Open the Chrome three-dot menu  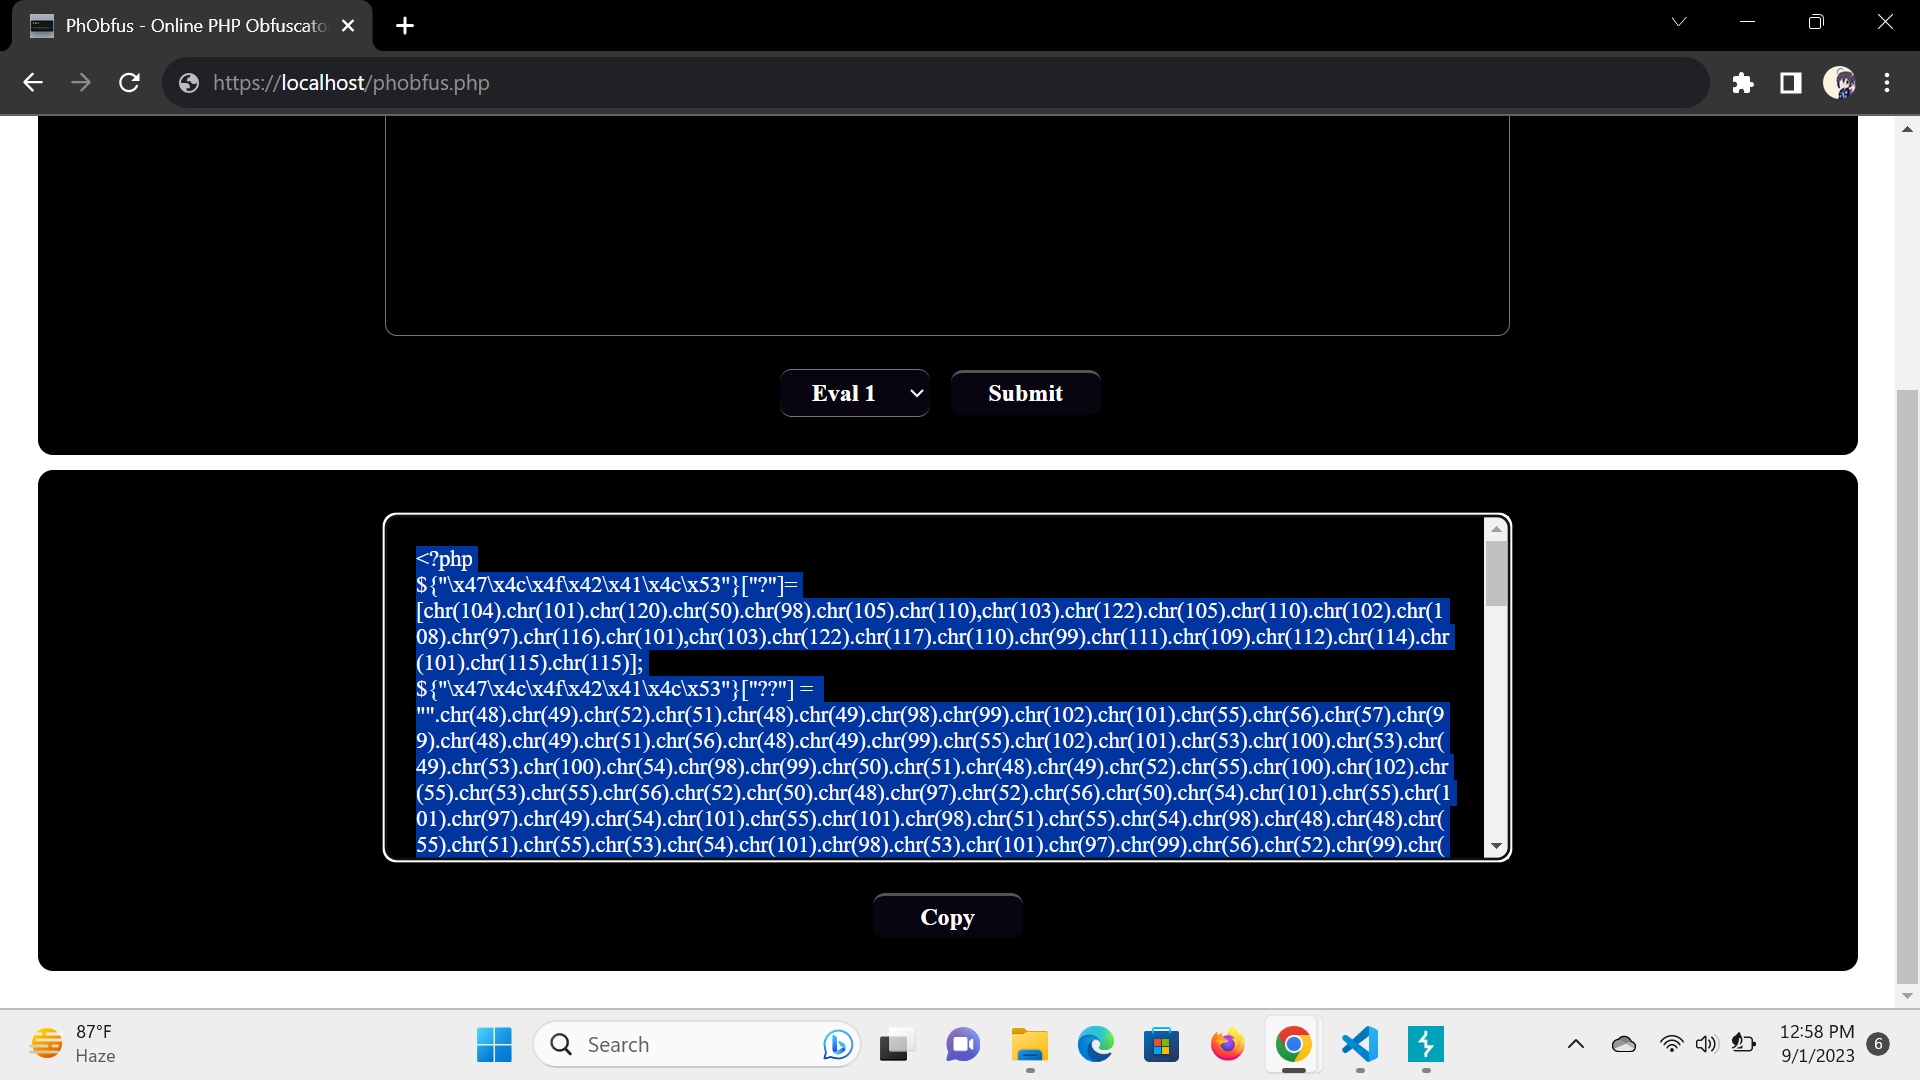pos(1887,83)
